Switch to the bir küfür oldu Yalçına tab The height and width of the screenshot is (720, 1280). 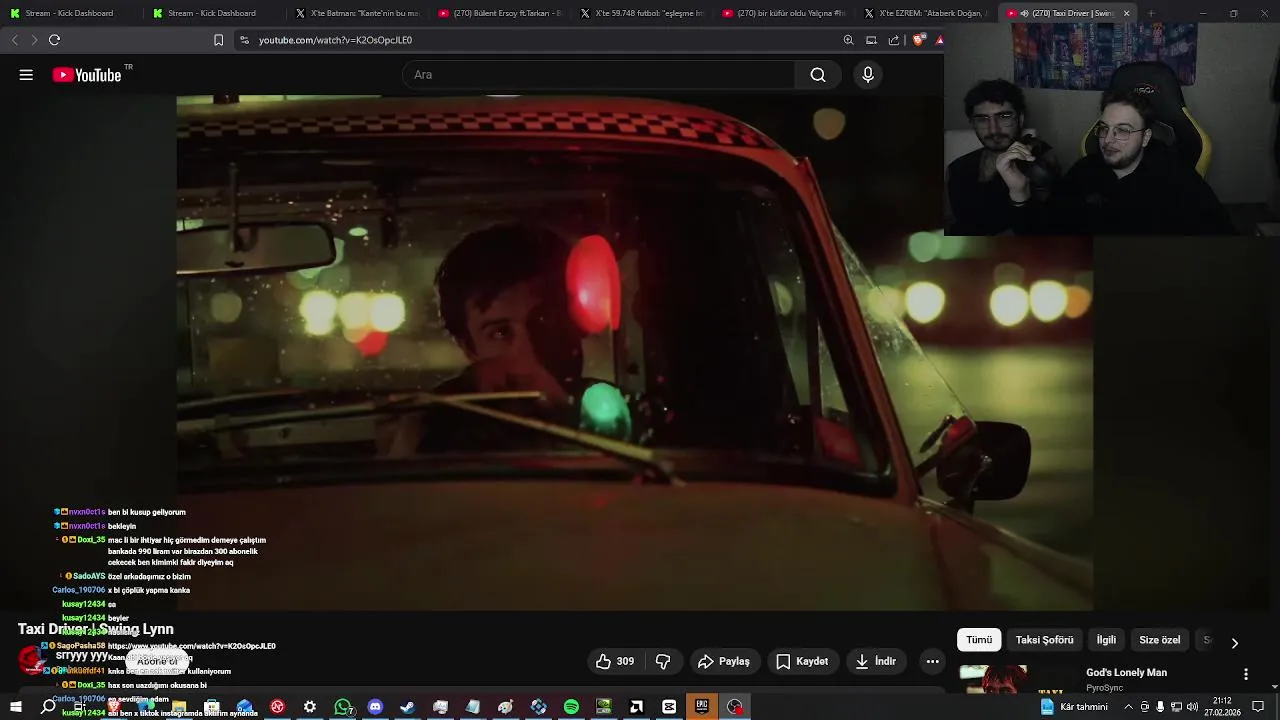click(784, 13)
